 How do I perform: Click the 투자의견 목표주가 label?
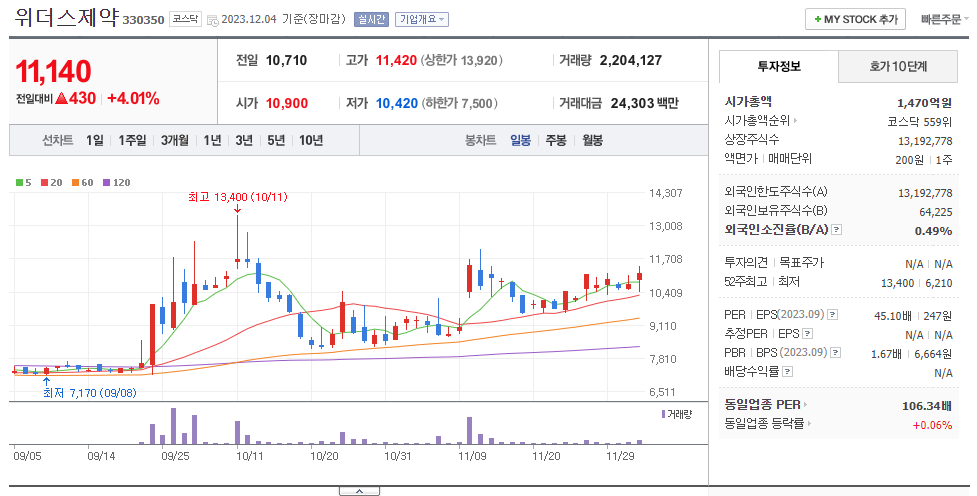[774, 263]
